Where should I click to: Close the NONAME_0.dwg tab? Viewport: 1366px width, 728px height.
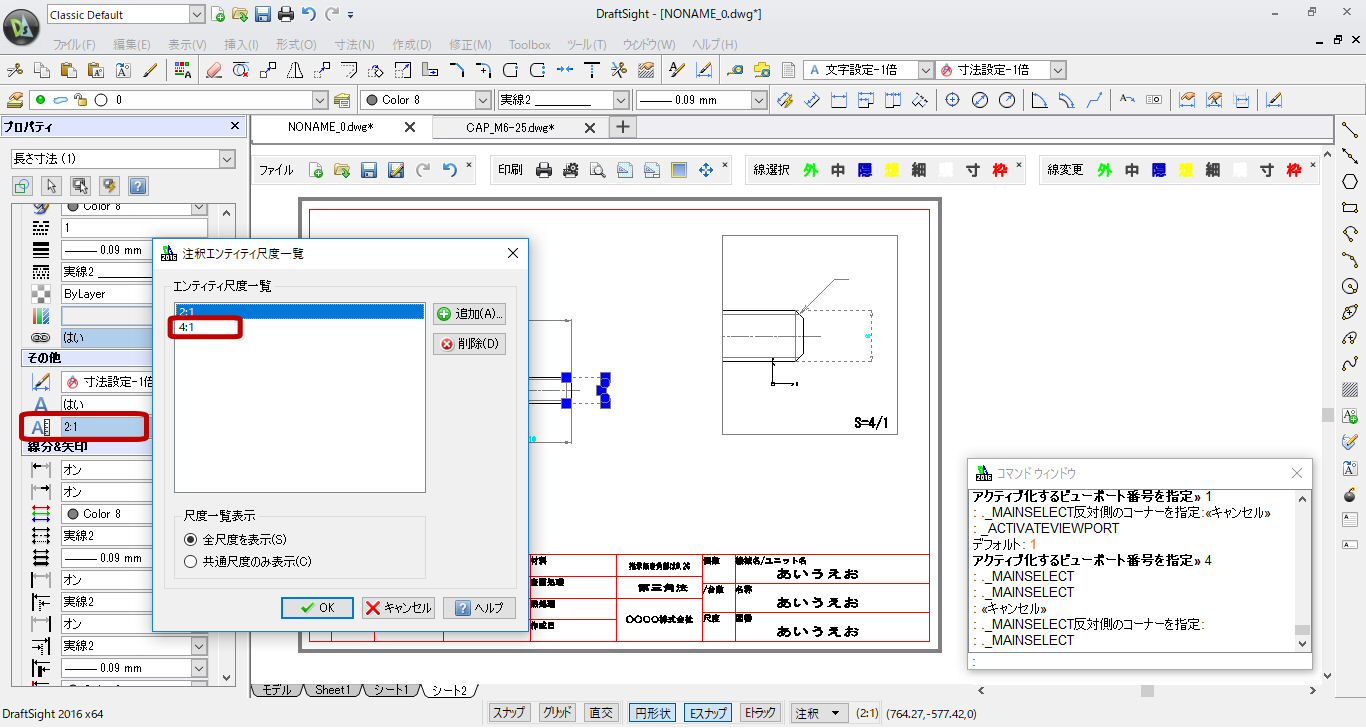[409, 127]
